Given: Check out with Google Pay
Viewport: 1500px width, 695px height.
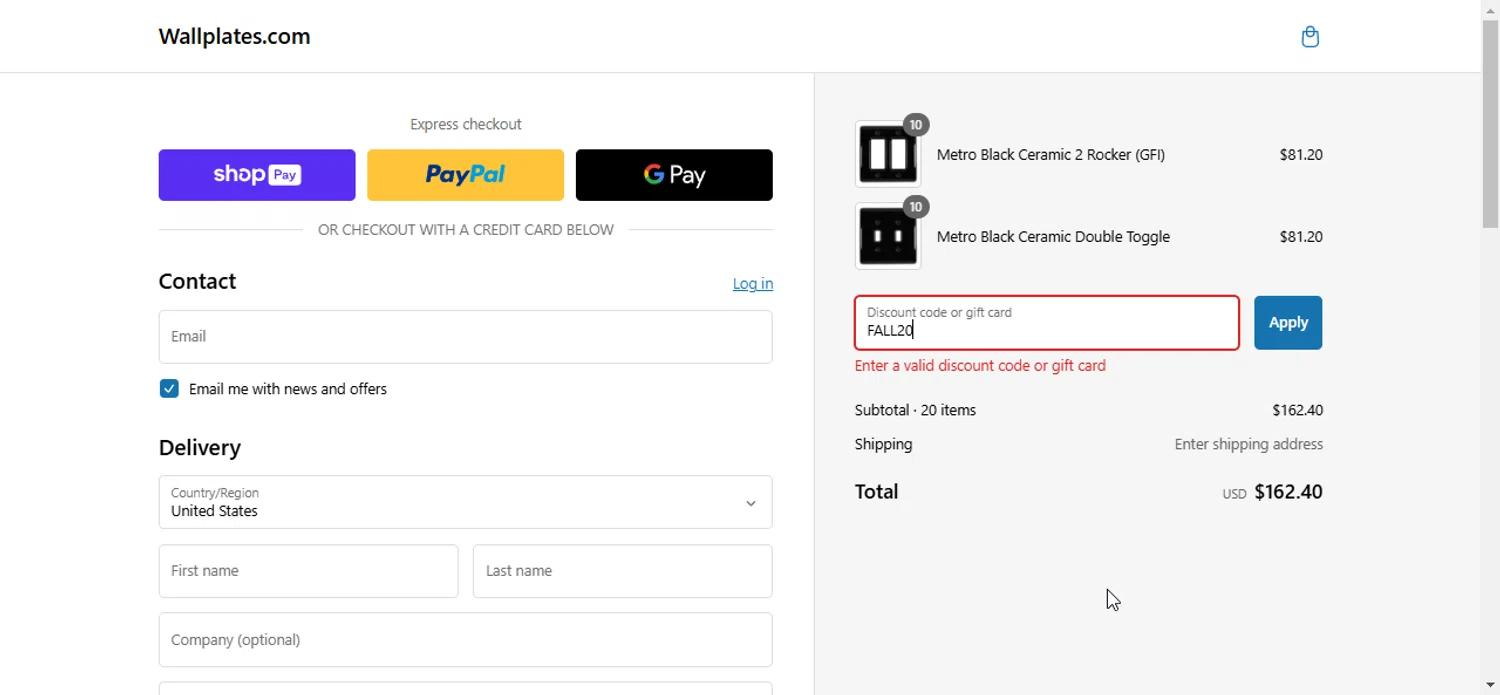Looking at the screenshot, I should click(674, 175).
